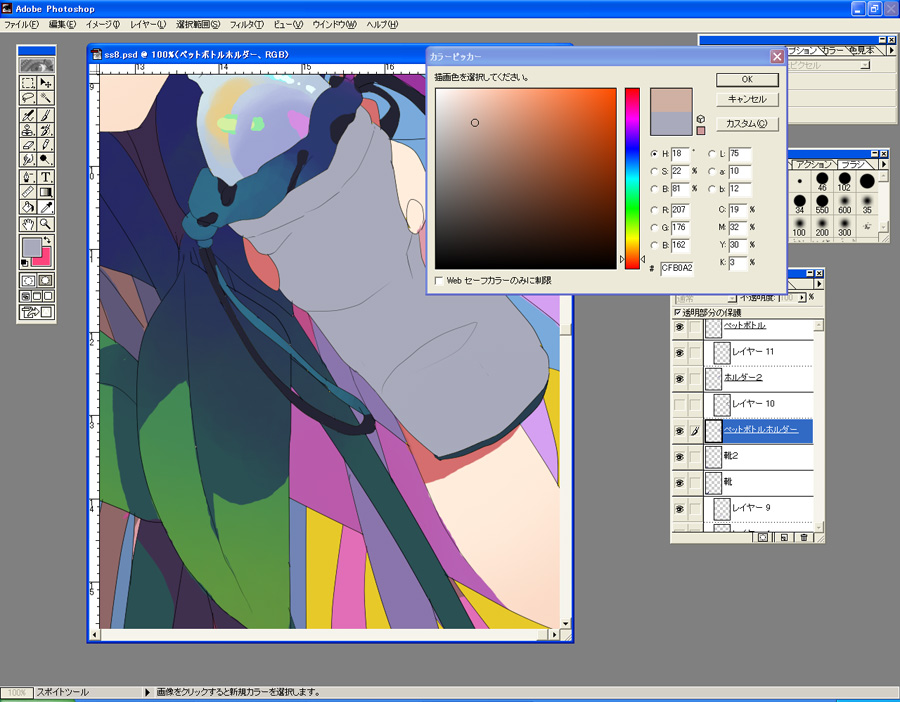Select the S: saturation radio button
This screenshot has height=702, width=900.
pos(654,171)
